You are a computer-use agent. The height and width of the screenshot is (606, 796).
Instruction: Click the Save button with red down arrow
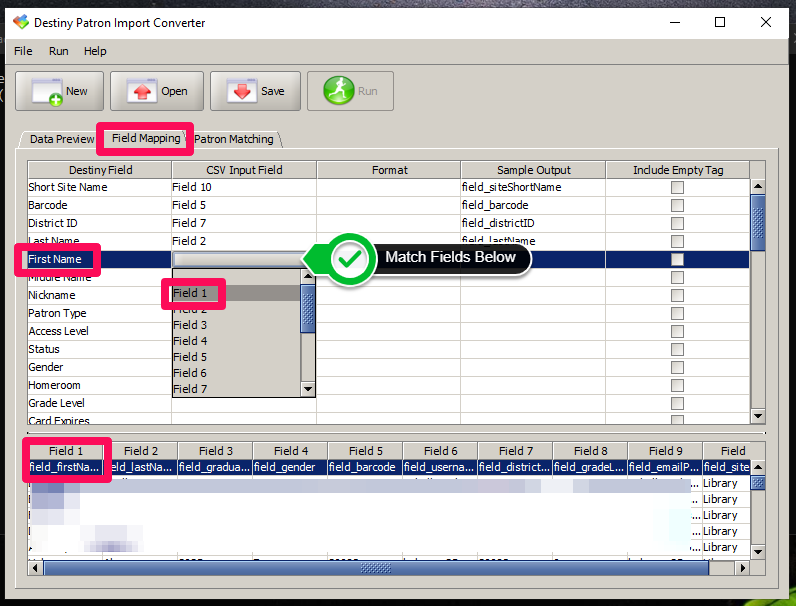[255, 91]
